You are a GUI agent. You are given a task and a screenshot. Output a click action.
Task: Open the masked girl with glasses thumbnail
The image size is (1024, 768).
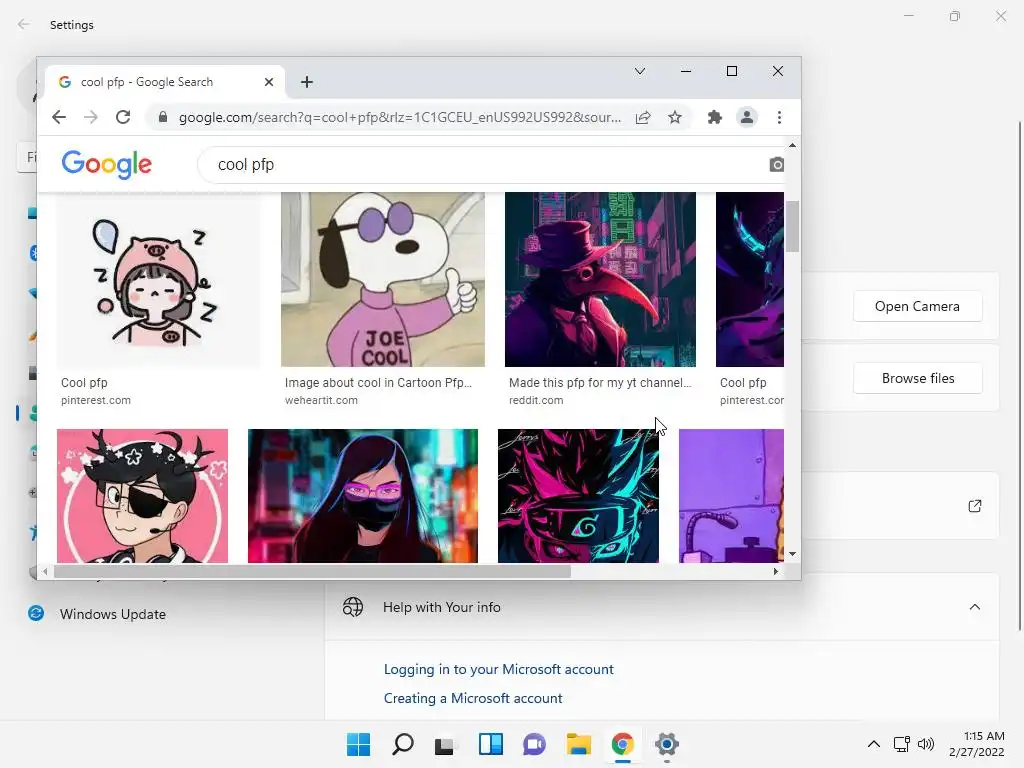pos(362,496)
